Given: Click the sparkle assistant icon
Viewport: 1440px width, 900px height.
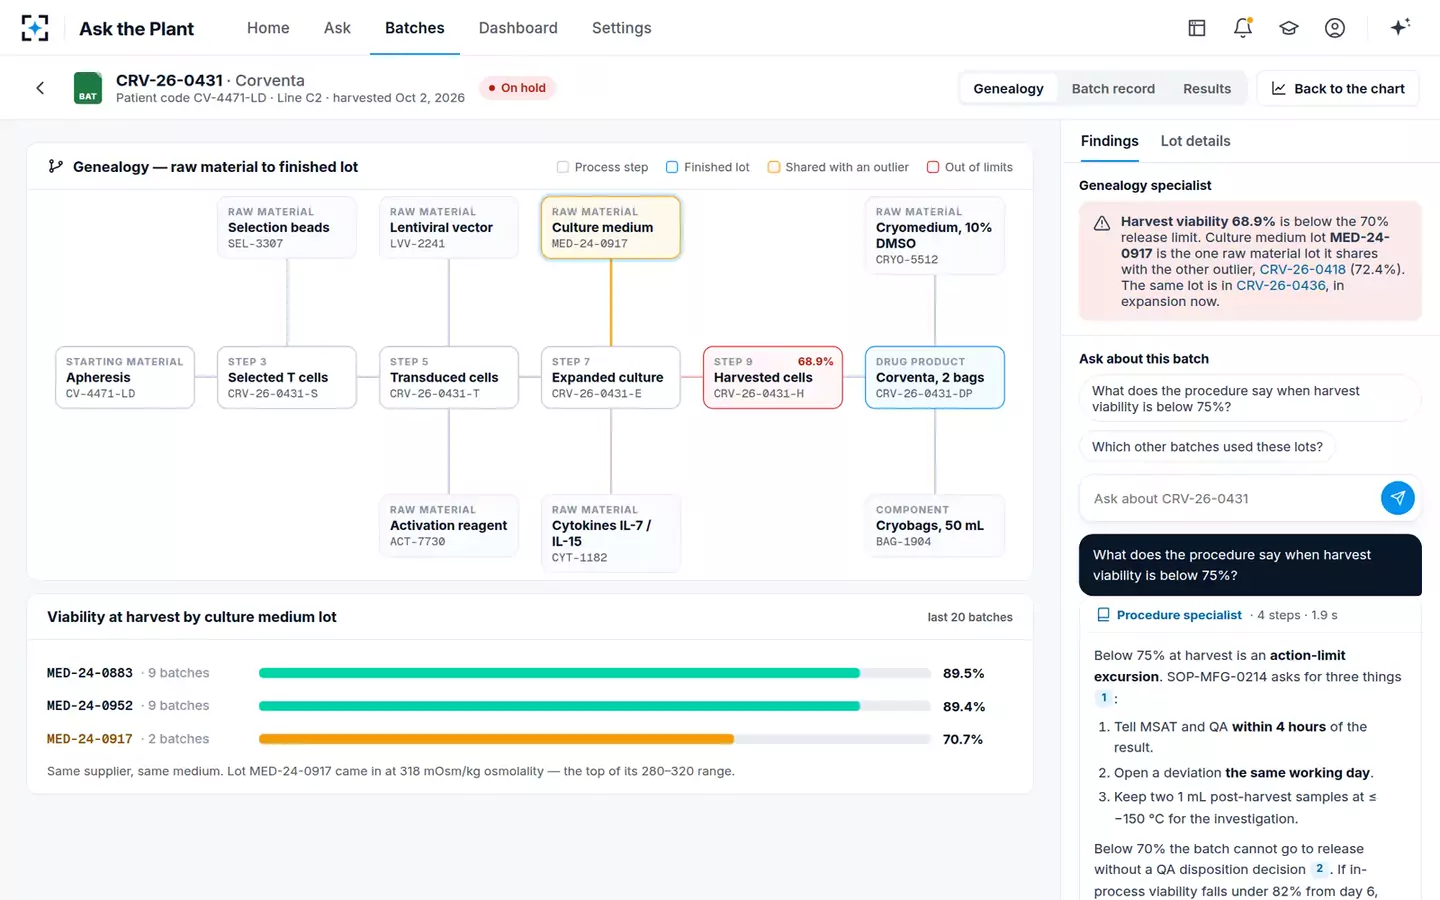Looking at the screenshot, I should click(x=1400, y=27).
